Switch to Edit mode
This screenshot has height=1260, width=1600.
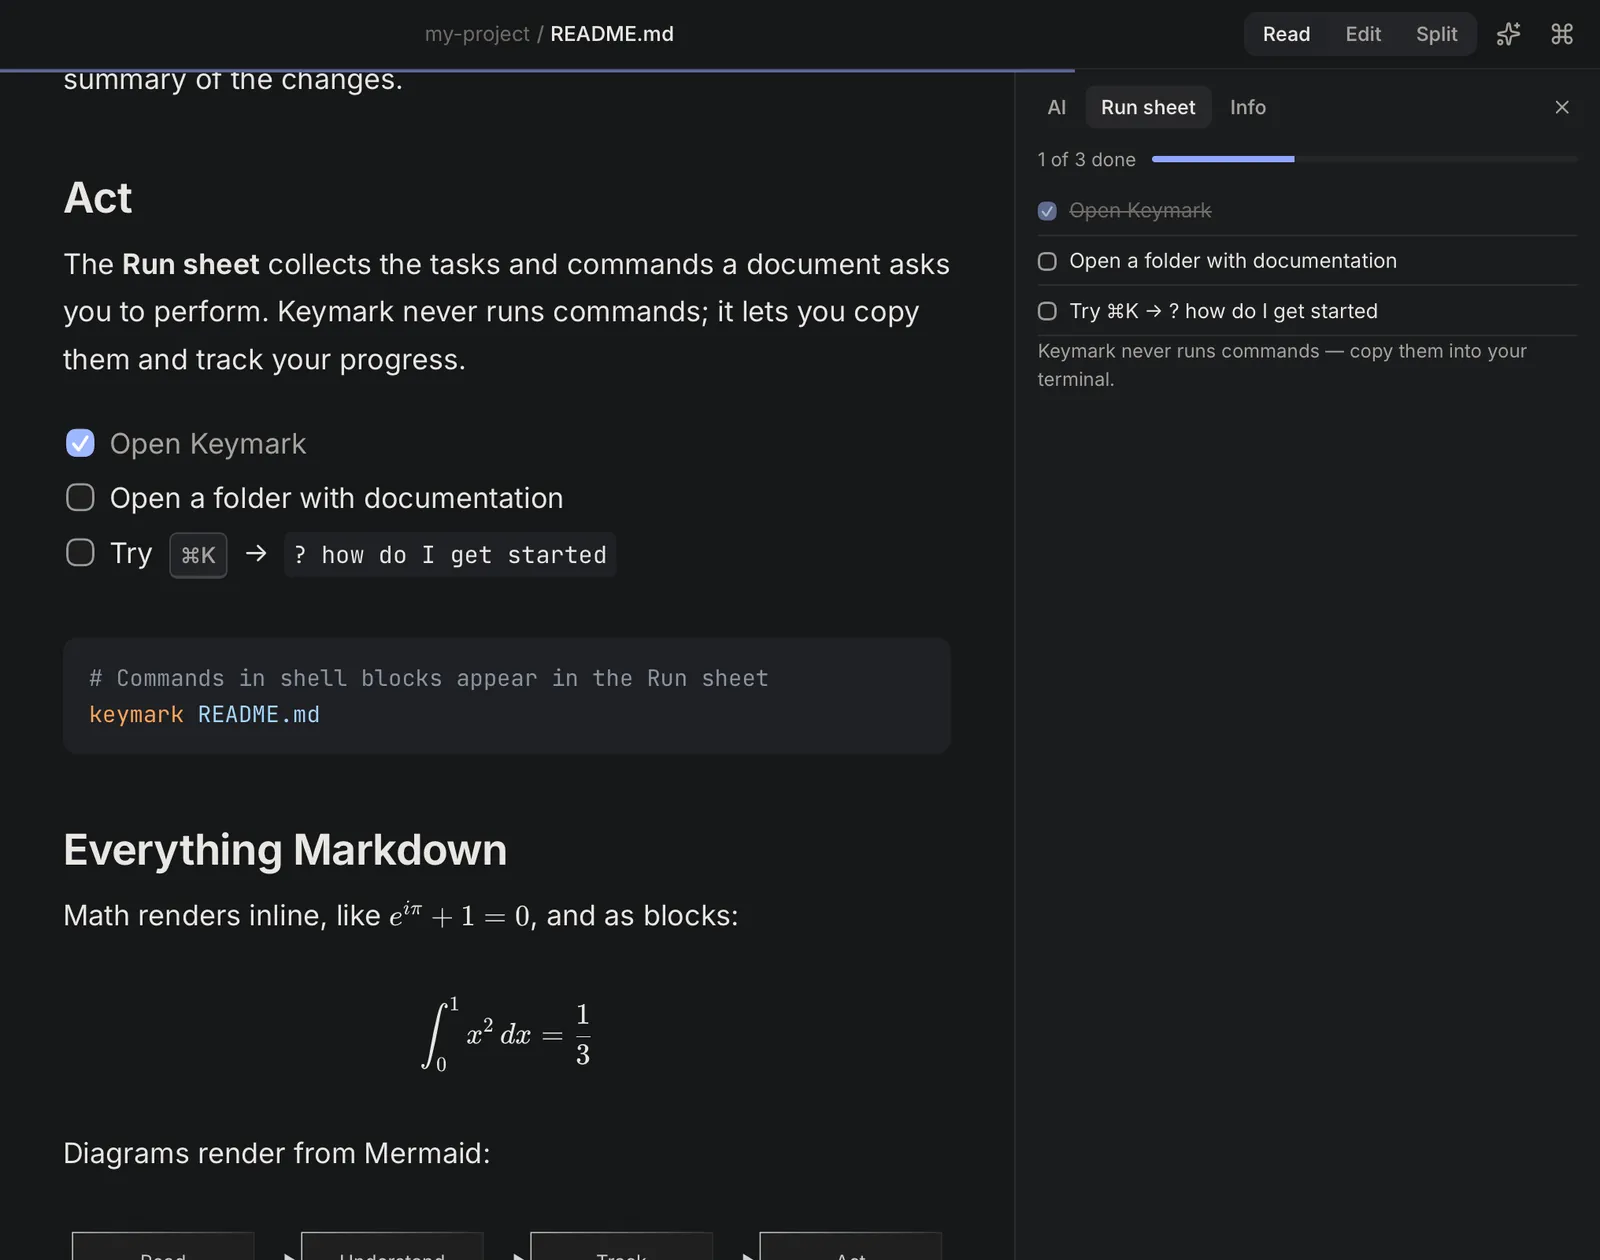[x=1363, y=34]
